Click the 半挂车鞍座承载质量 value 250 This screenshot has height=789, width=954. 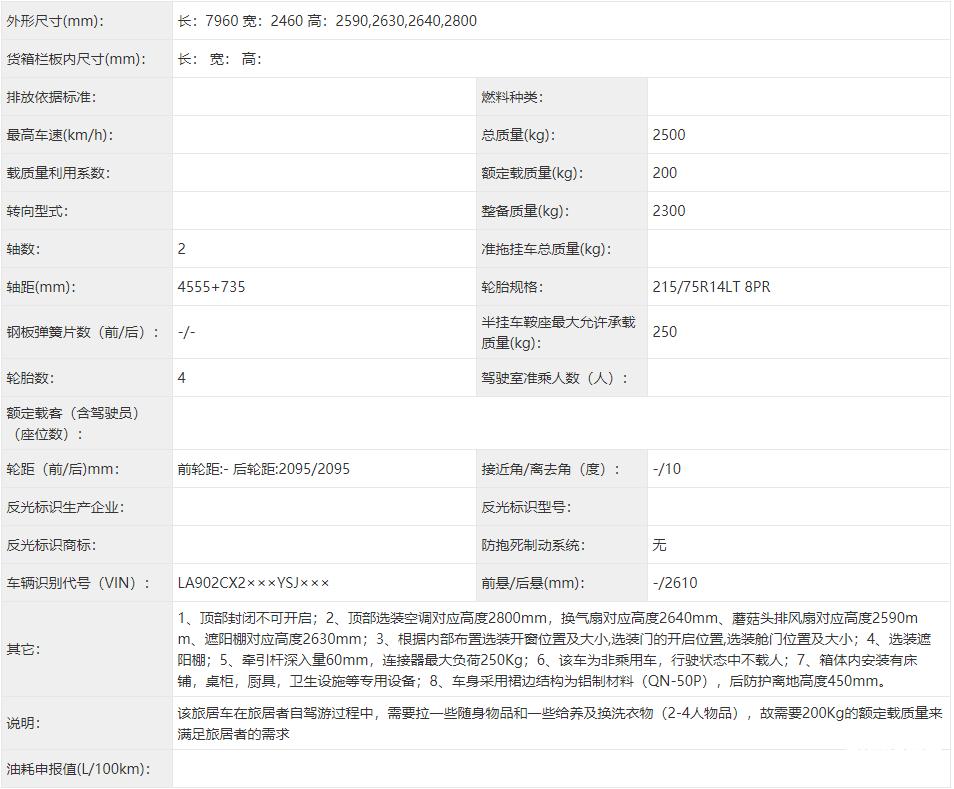(x=663, y=331)
